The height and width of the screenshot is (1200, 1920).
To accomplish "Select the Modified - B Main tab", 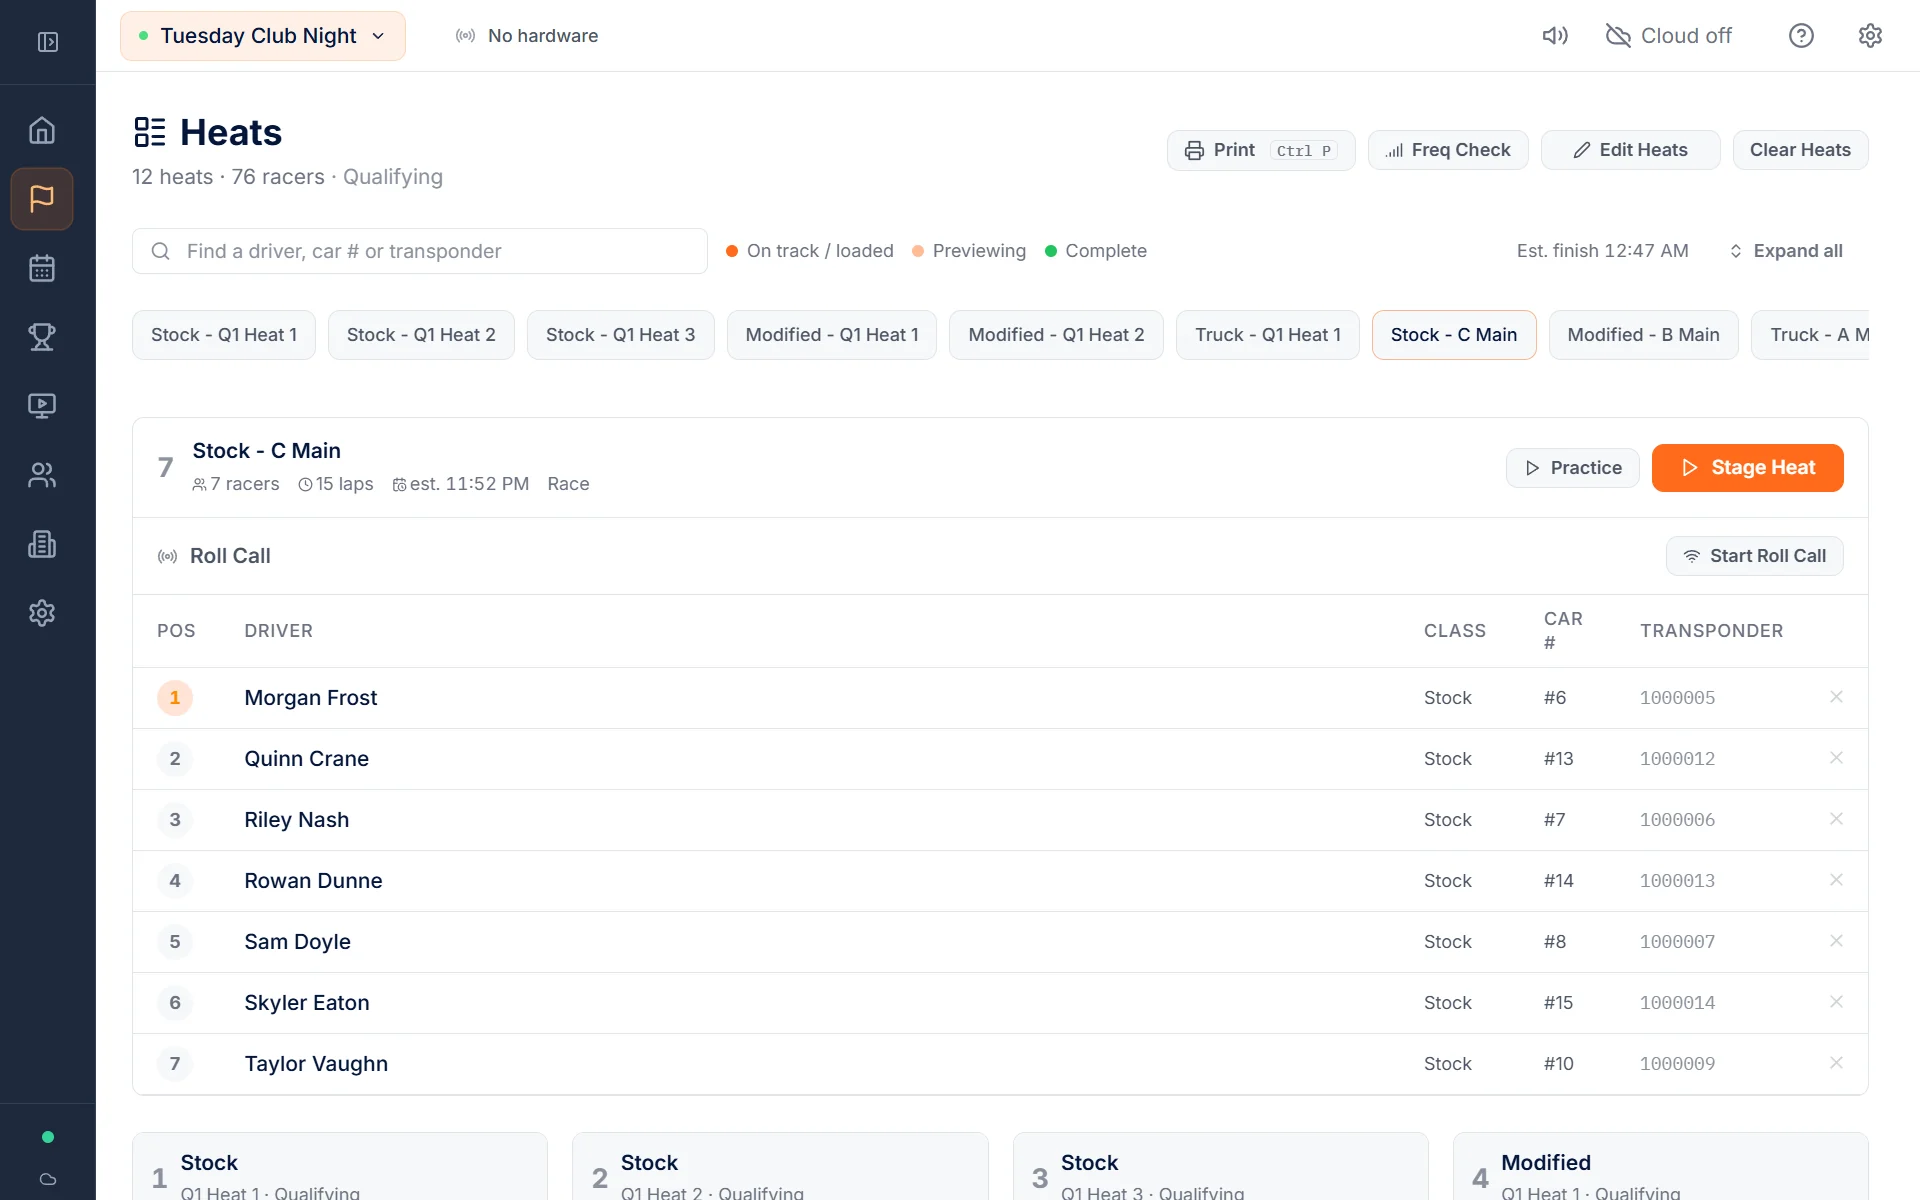I will (x=1643, y=335).
